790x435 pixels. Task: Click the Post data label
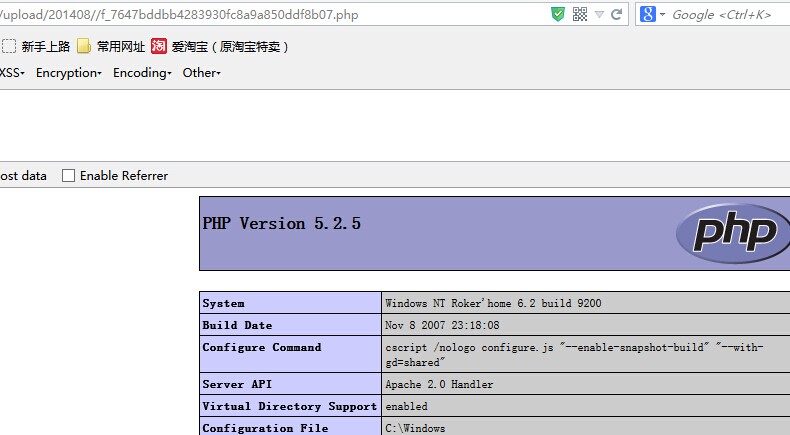coord(23,175)
